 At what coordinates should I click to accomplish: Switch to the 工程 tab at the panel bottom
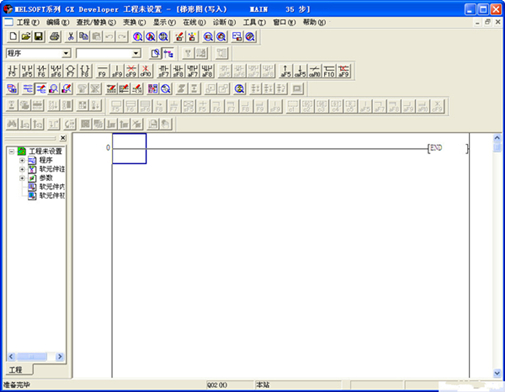tap(16, 370)
